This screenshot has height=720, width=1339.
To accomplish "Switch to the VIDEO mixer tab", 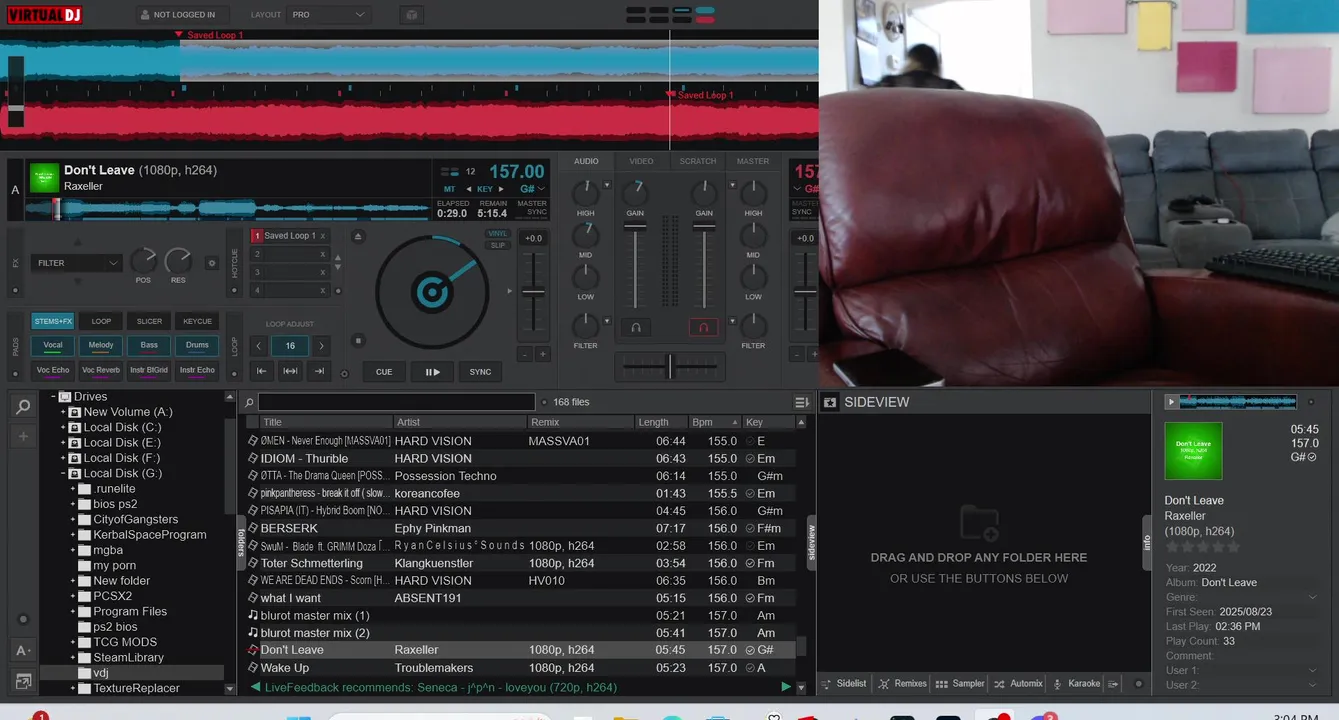I will (x=642, y=161).
